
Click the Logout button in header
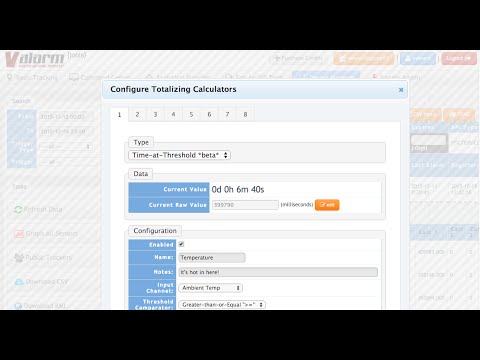click(459, 58)
